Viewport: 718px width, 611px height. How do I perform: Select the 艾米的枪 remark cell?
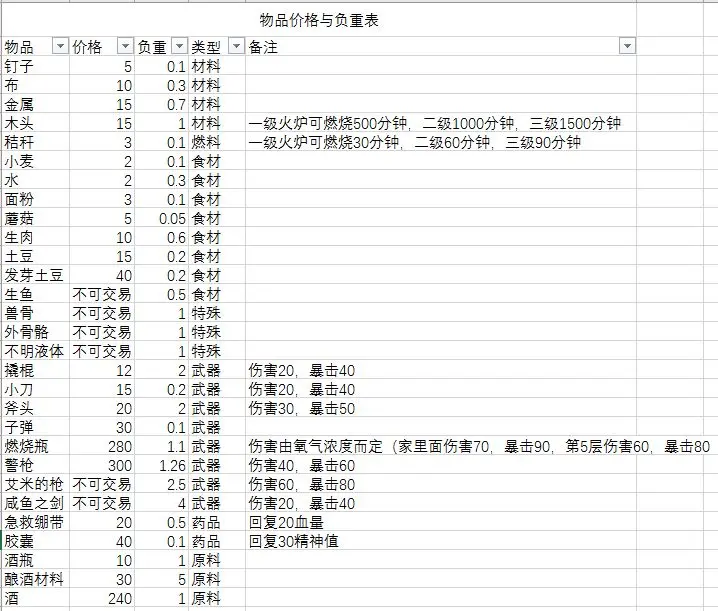click(x=301, y=484)
